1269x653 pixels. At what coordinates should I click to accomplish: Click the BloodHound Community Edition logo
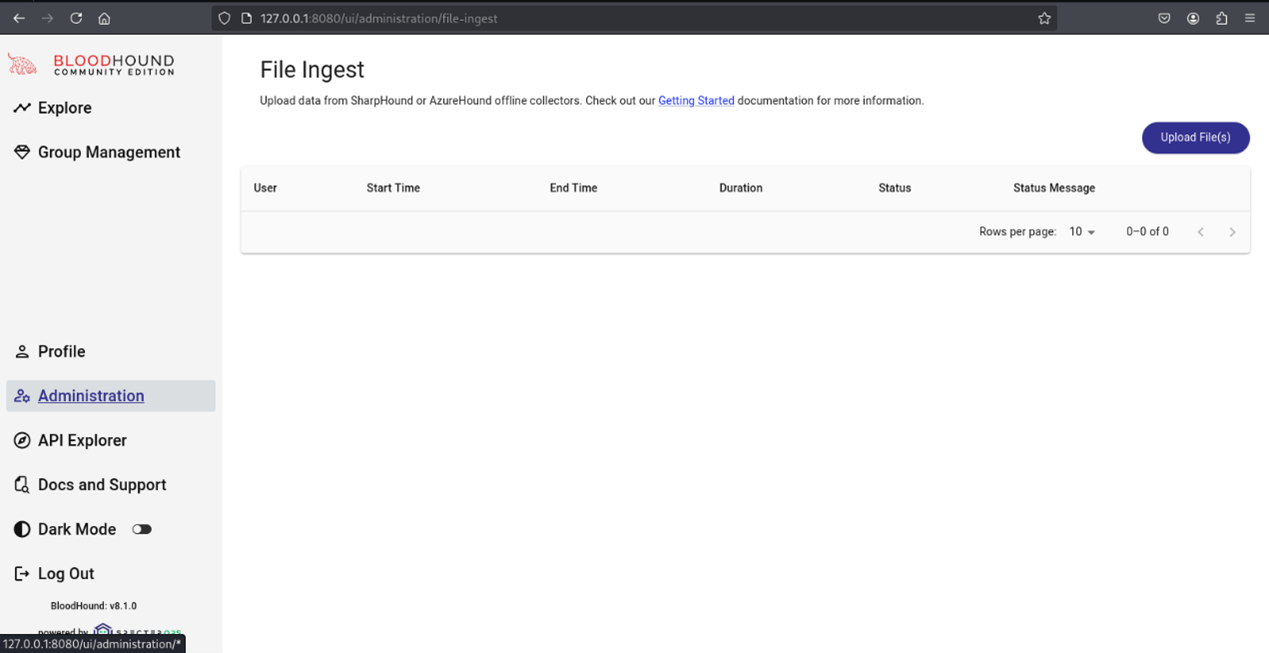click(92, 65)
